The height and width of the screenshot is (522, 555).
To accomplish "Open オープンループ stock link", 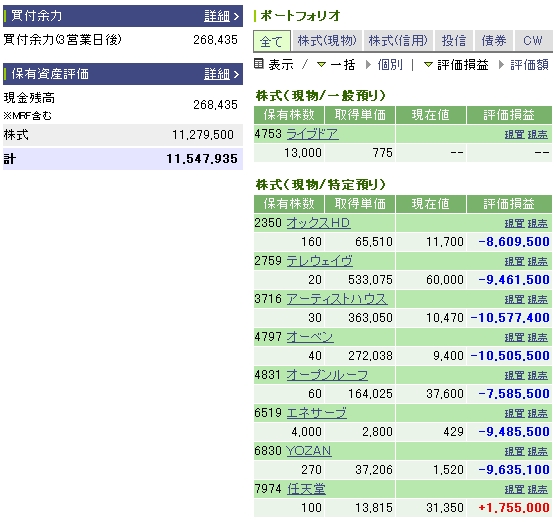I will click(327, 375).
